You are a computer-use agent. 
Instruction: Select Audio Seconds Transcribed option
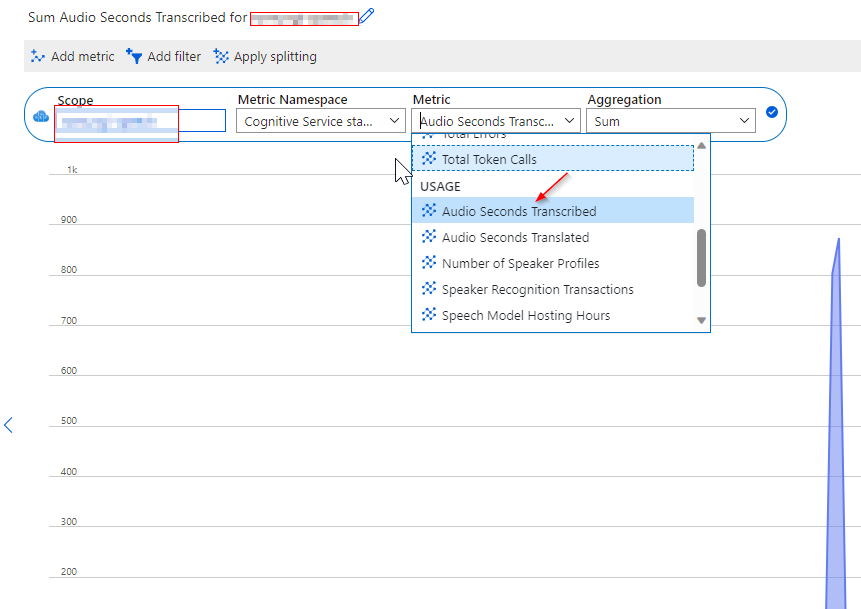coord(553,210)
